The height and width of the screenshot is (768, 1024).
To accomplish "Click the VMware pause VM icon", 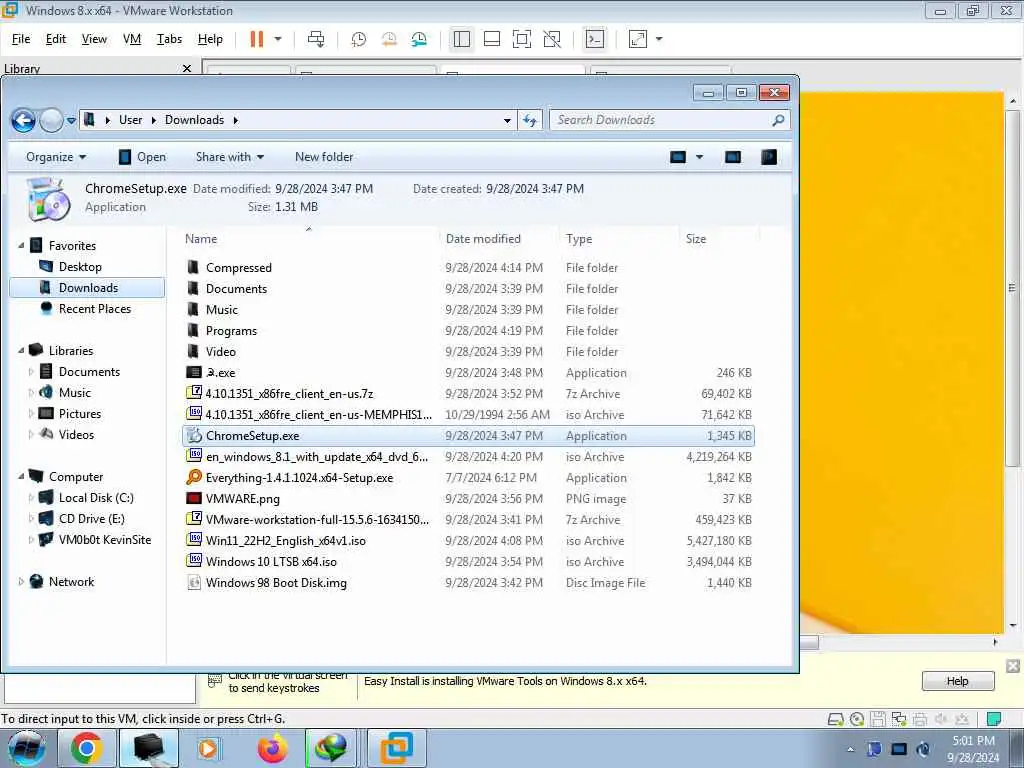I will 257,39.
